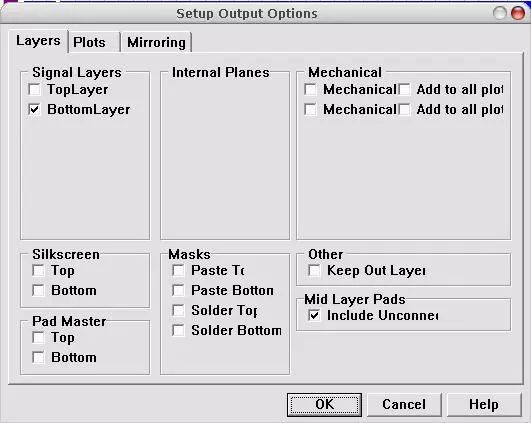Open Help for output options

[x=484, y=405]
